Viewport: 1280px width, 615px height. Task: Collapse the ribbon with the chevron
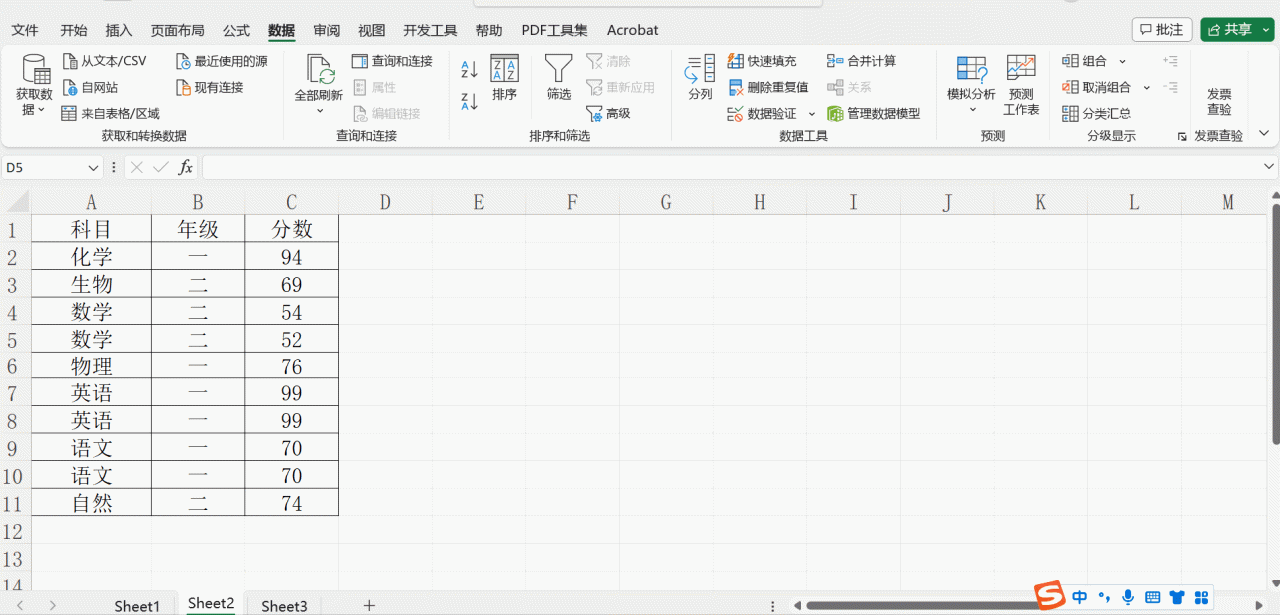(1263, 133)
